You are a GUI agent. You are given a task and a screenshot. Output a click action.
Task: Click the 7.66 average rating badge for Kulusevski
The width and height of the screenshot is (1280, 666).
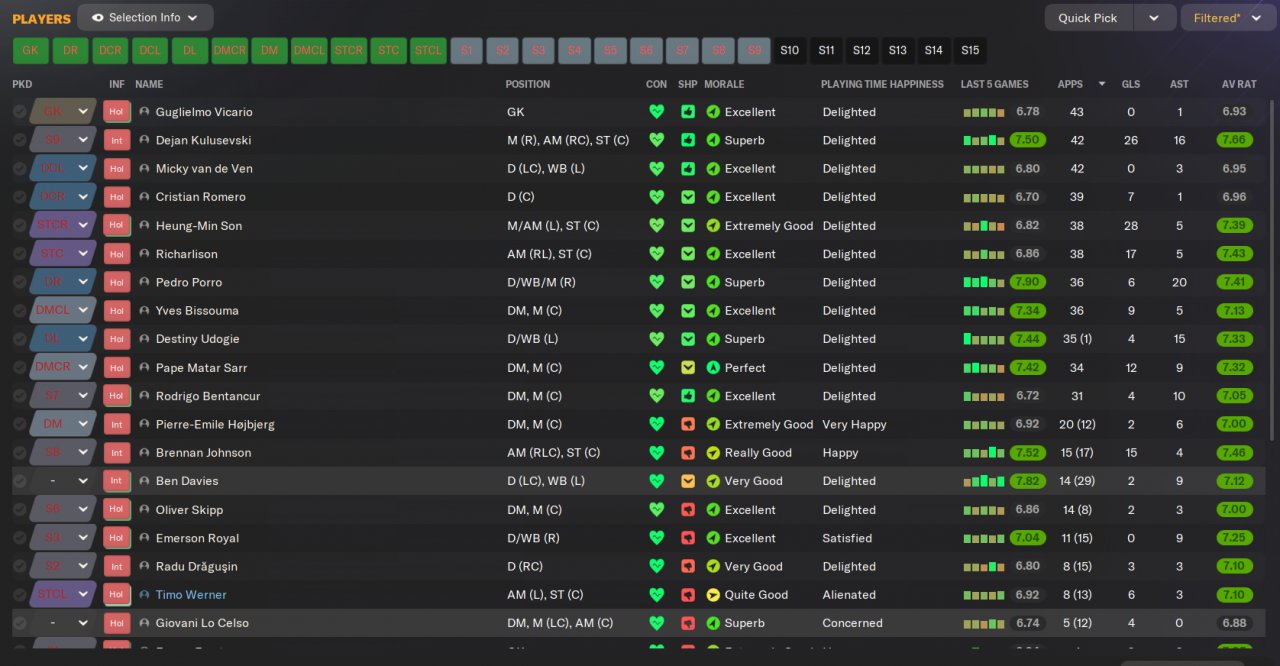pos(1234,140)
